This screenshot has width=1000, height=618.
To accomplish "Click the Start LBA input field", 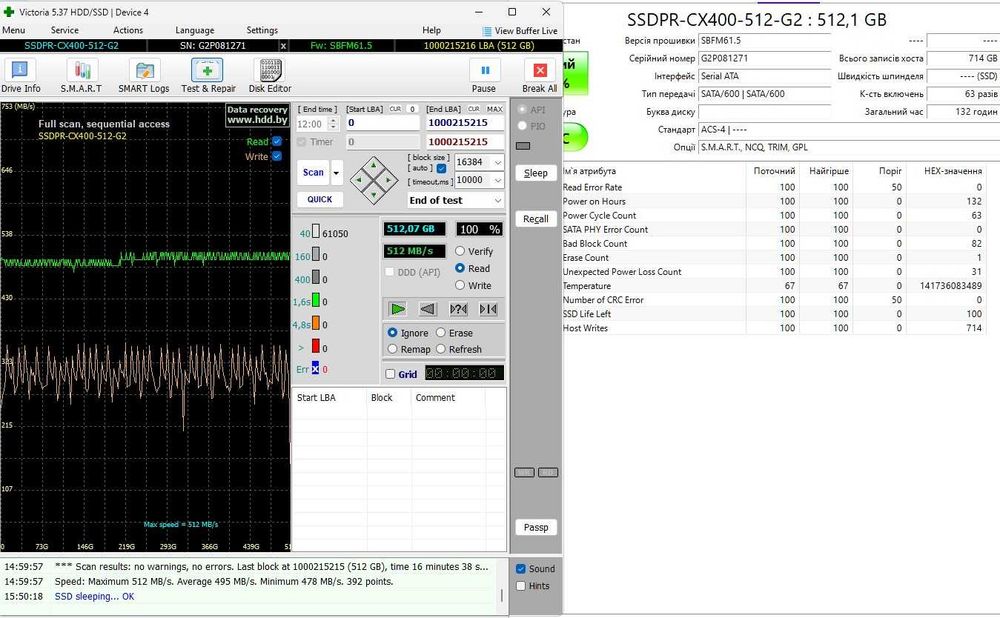I will pos(383,123).
